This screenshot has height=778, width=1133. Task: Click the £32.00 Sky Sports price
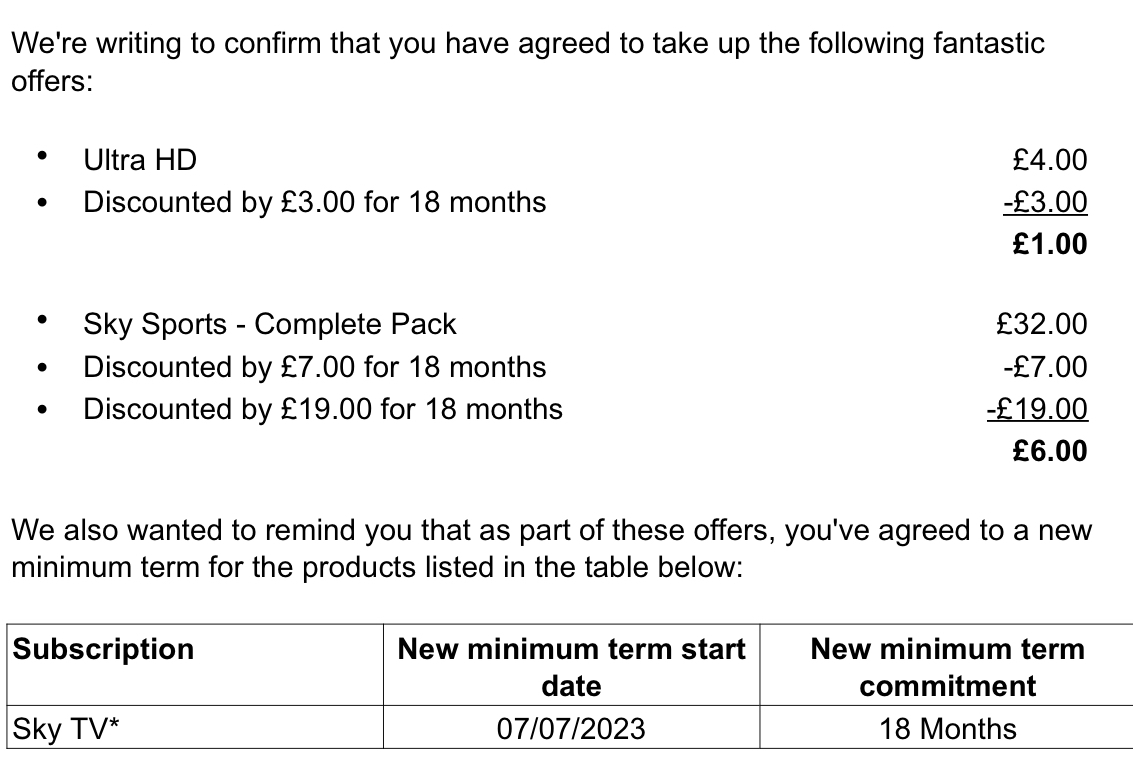(x=1041, y=324)
